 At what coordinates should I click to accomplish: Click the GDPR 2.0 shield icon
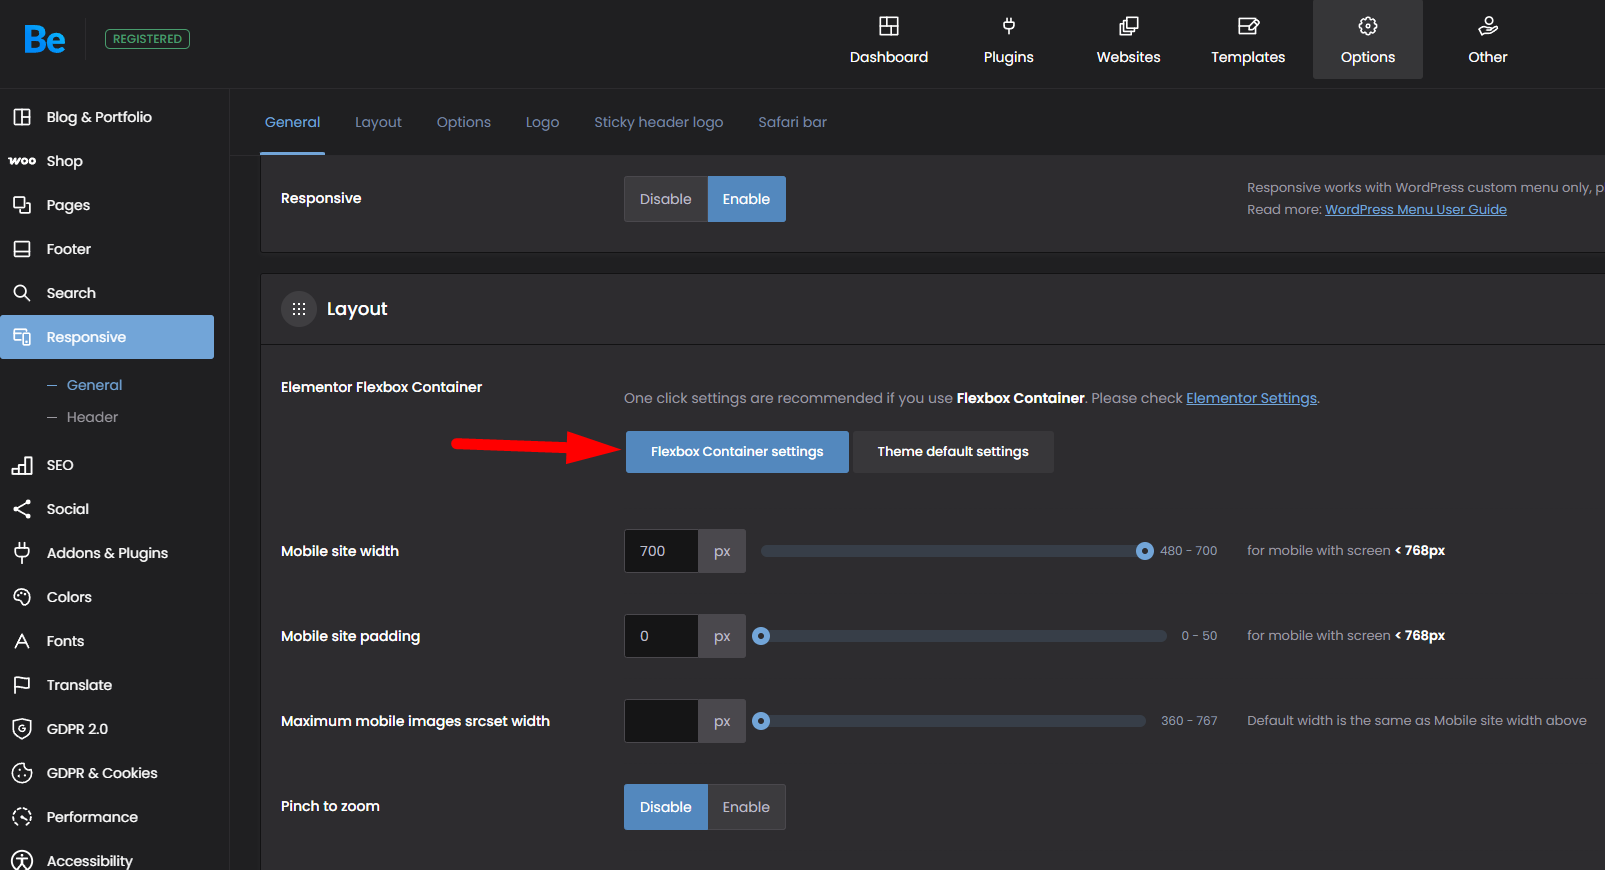22,729
